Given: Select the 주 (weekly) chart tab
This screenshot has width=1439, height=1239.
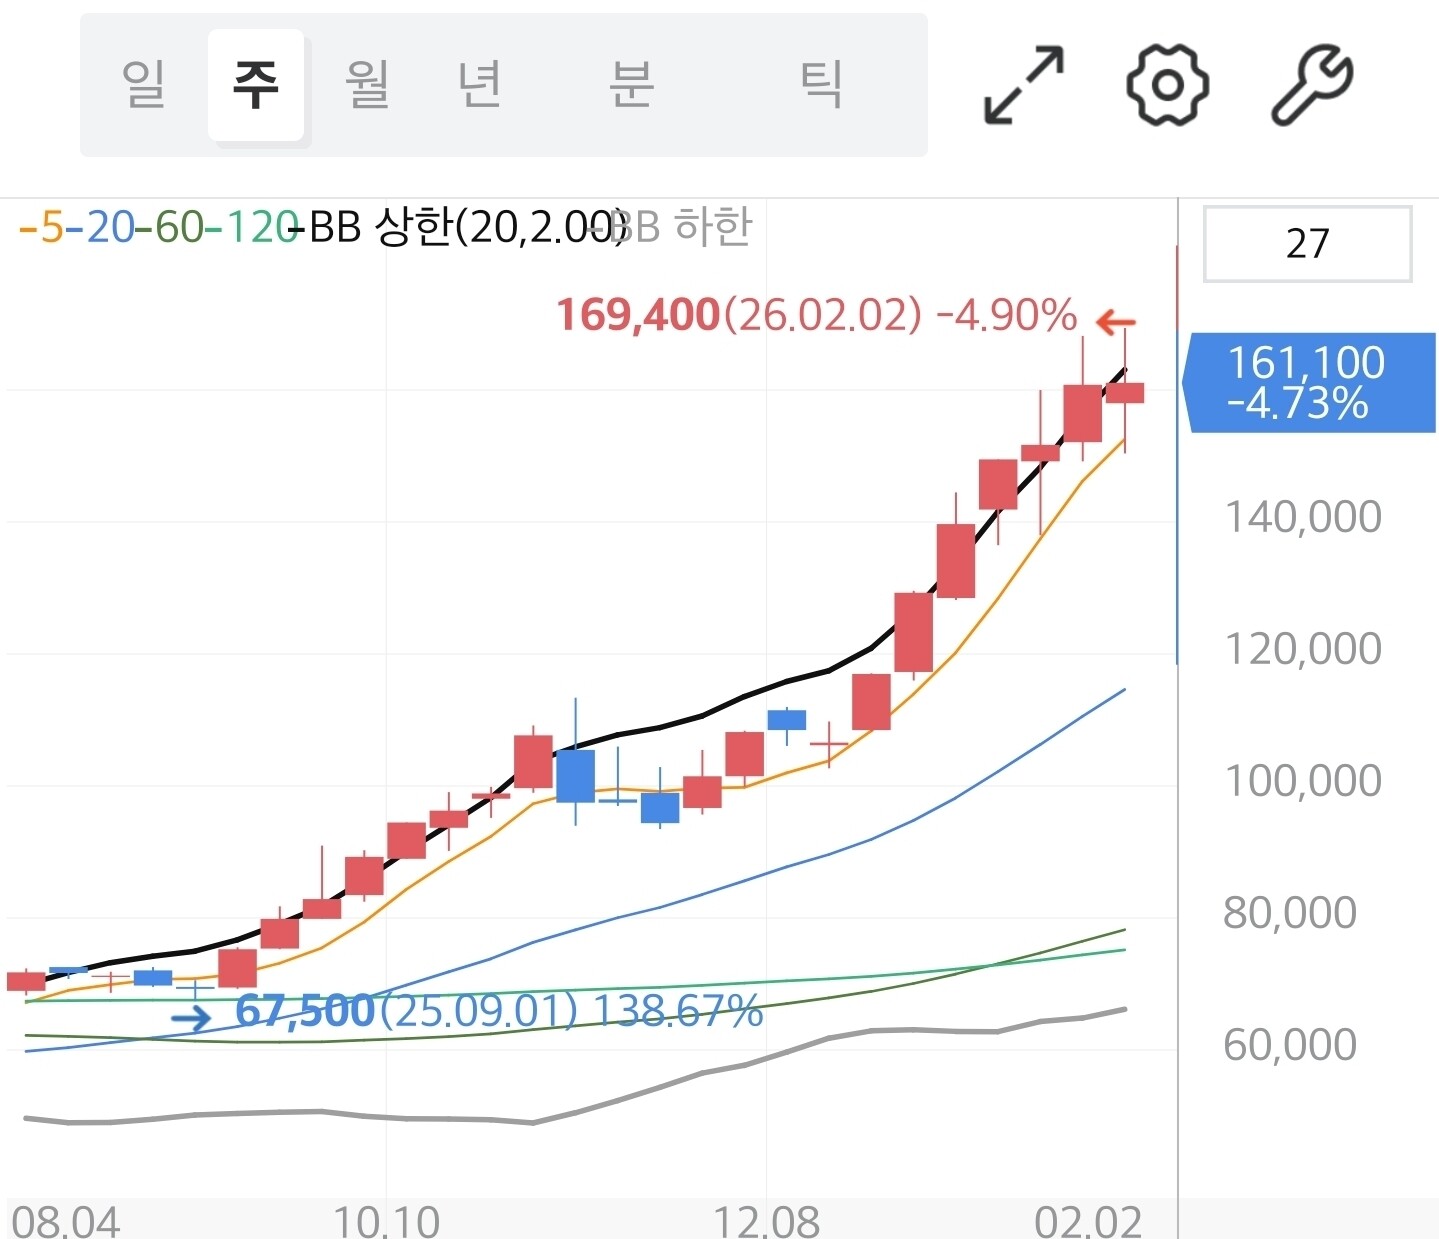Looking at the screenshot, I should (256, 84).
